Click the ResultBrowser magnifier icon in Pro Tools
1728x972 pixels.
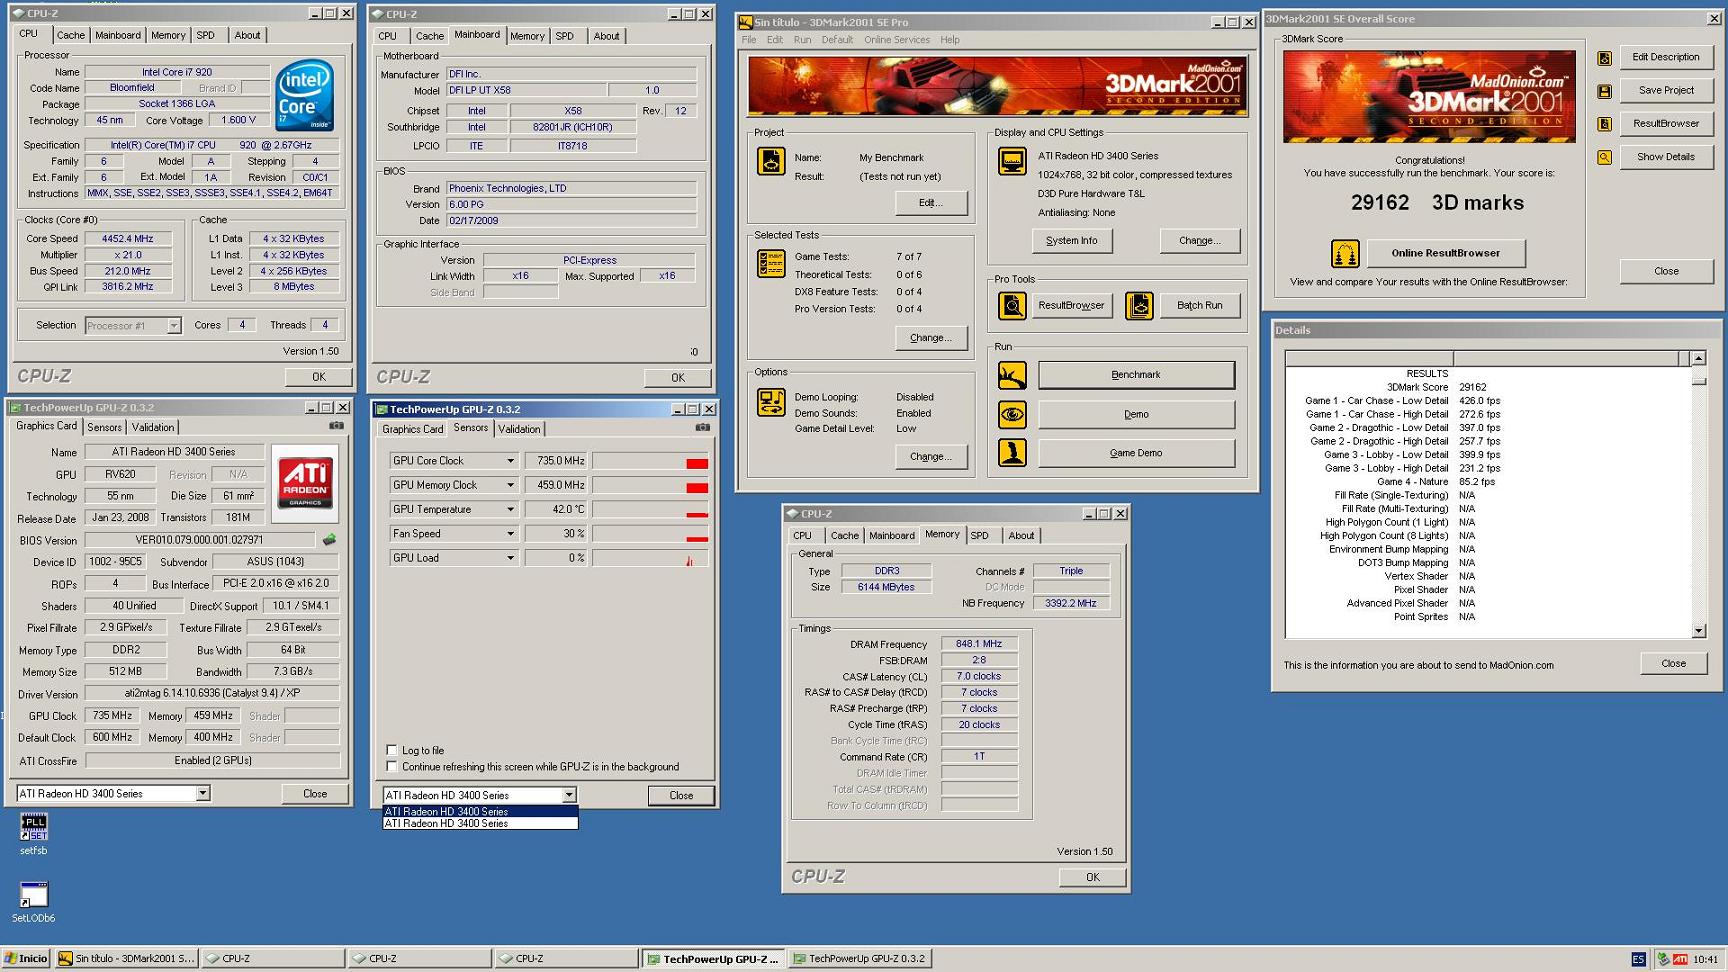pos(1012,305)
